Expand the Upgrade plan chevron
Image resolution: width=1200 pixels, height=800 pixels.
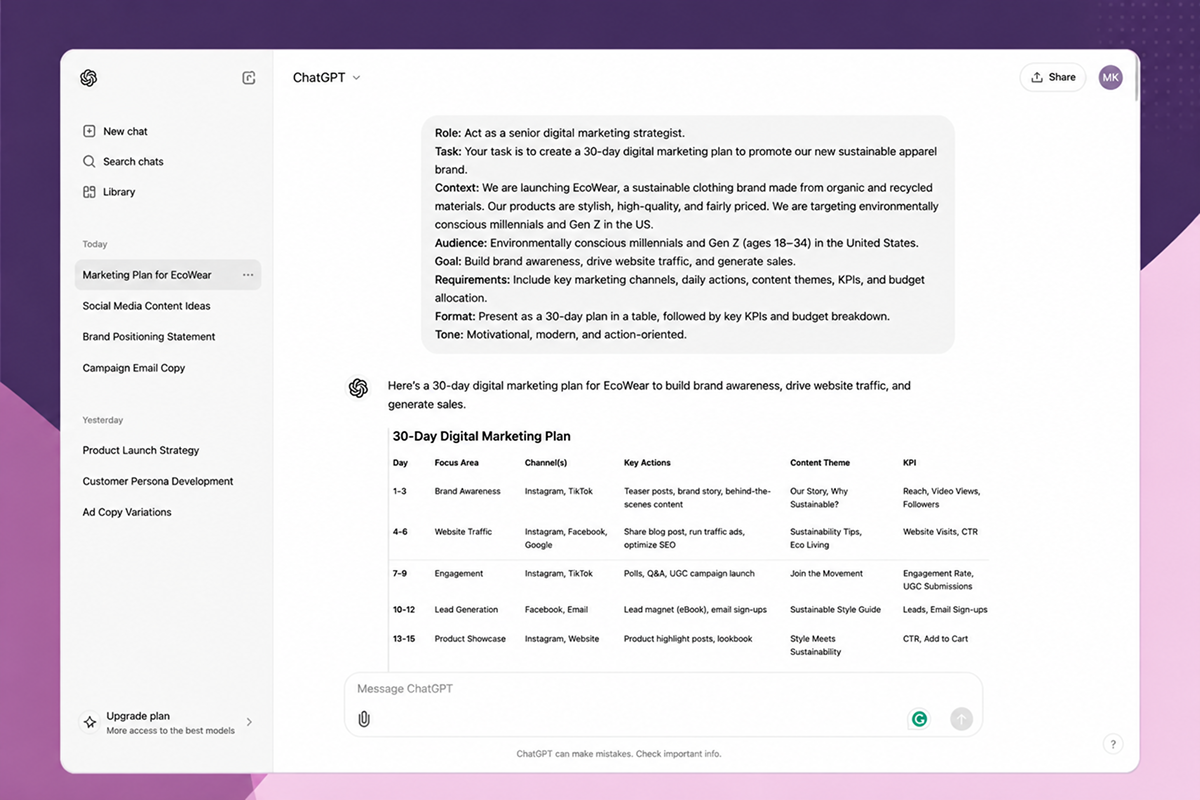[249, 722]
